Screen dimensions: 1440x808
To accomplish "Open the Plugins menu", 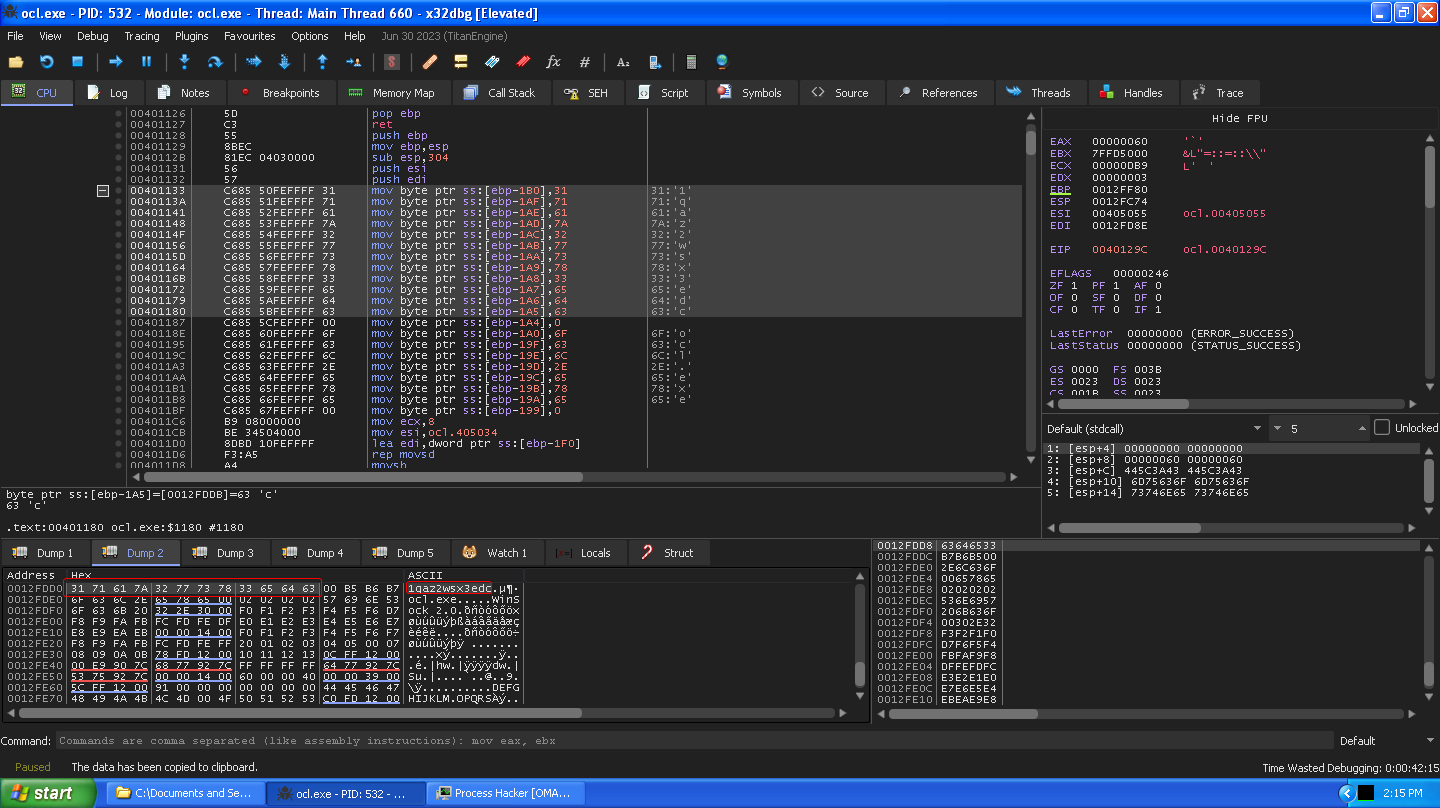I will pyautogui.click(x=191, y=36).
